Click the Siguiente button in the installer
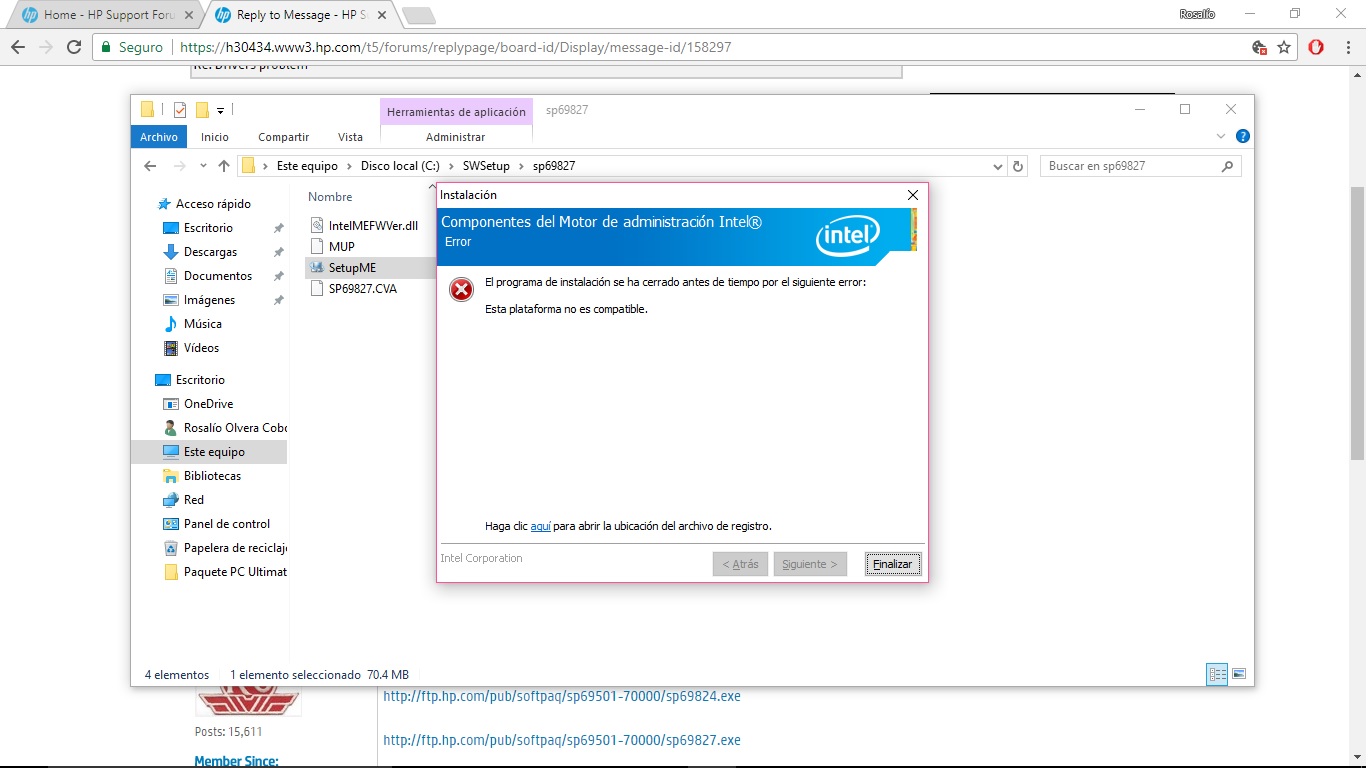The height and width of the screenshot is (770, 1368). click(810, 564)
